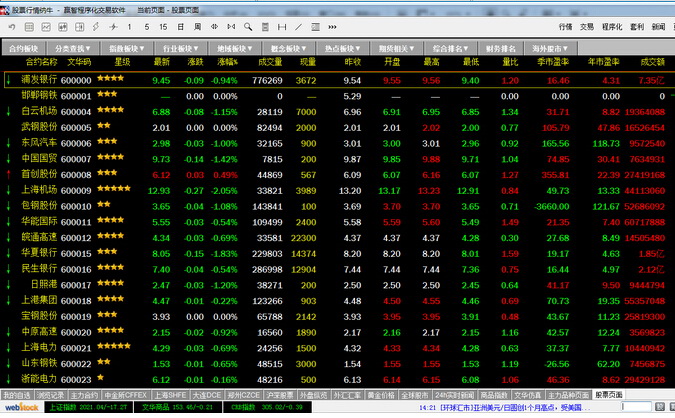Switch to the 我的自选 tab
675x418 pixels.
[16, 395]
